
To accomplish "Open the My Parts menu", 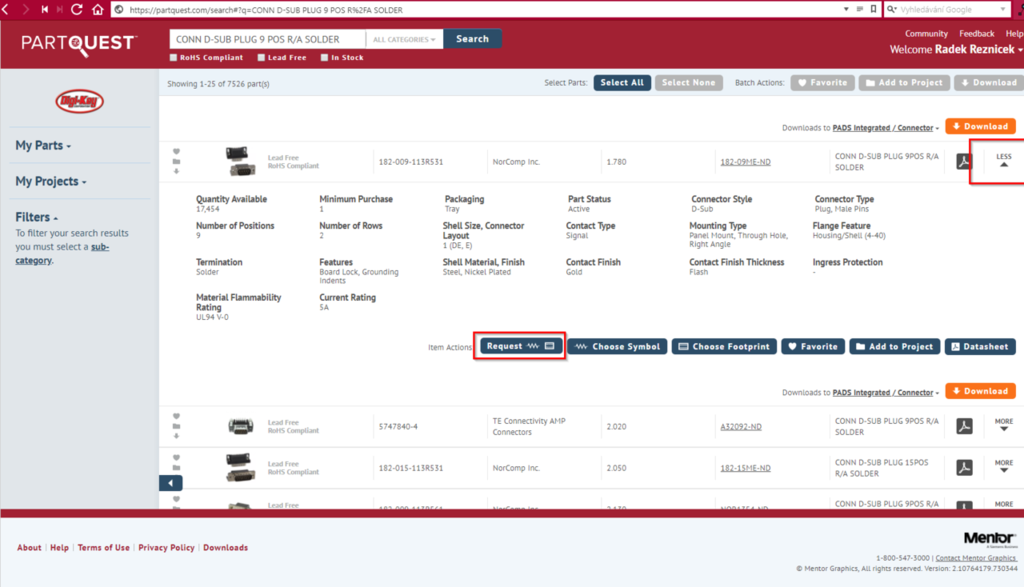I will 43,146.
